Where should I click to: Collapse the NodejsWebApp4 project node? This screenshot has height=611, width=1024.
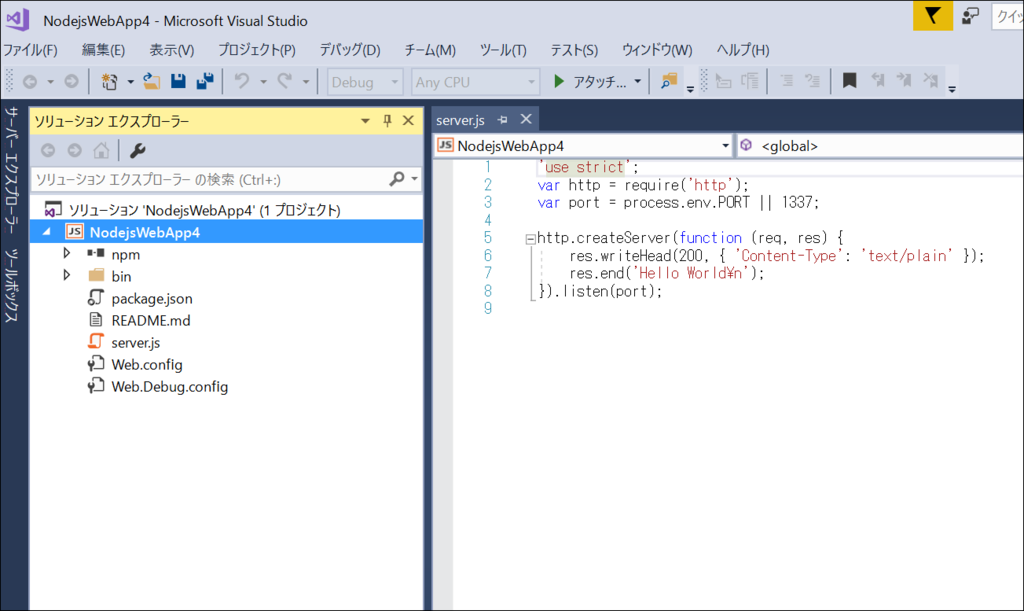(47, 232)
